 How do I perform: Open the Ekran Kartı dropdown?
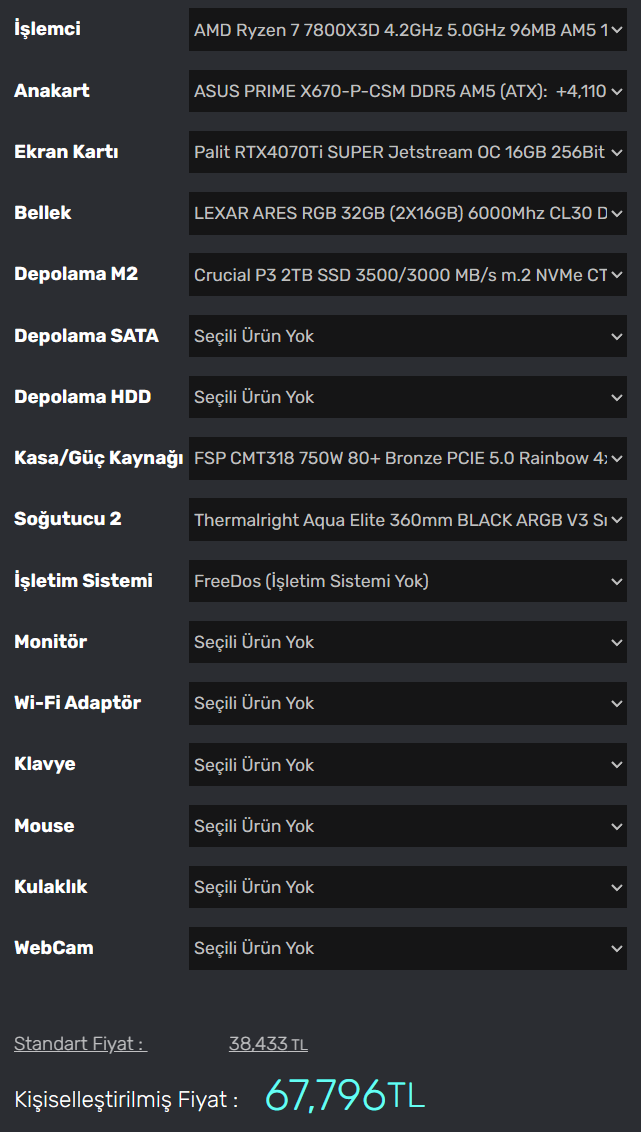pyautogui.click(x=407, y=152)
